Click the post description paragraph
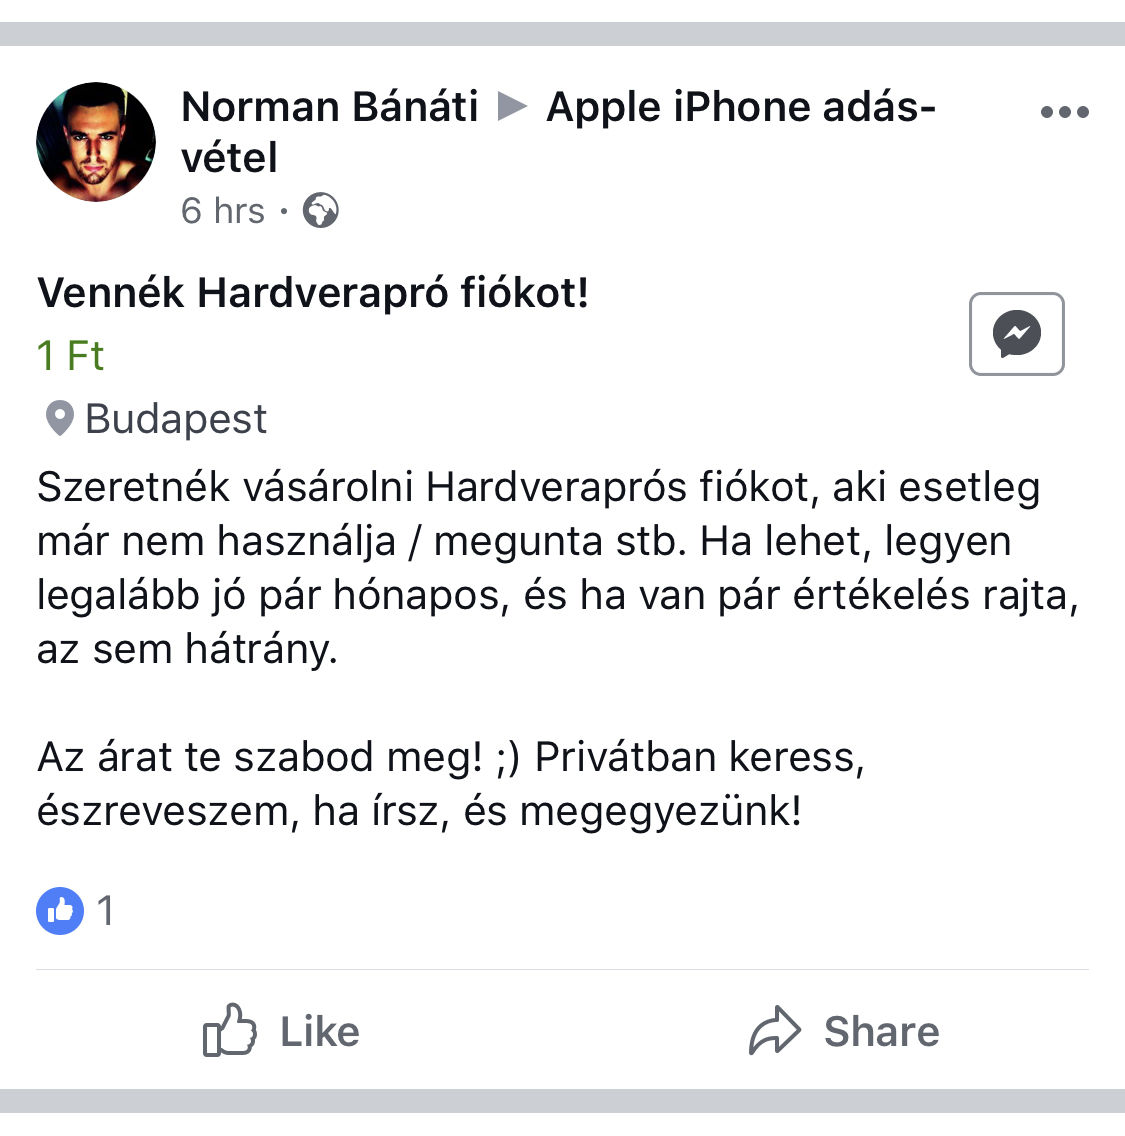Image resolution: width=1125 pixels, height=1136 pixels. coord(558,568)
